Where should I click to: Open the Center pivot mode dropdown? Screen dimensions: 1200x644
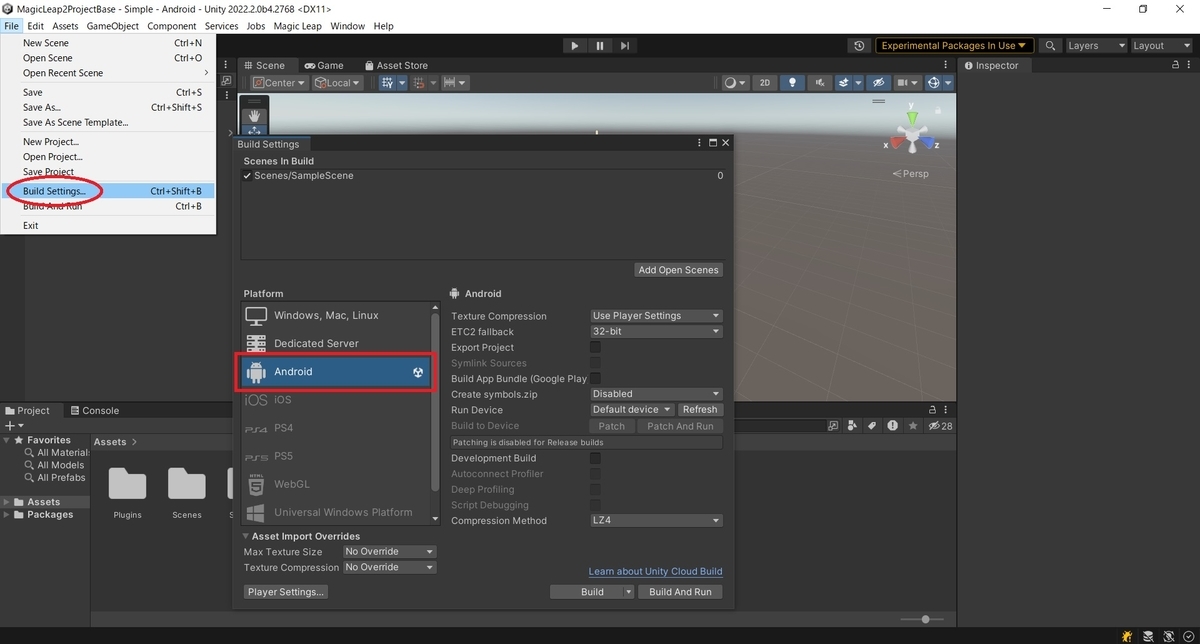279,83
